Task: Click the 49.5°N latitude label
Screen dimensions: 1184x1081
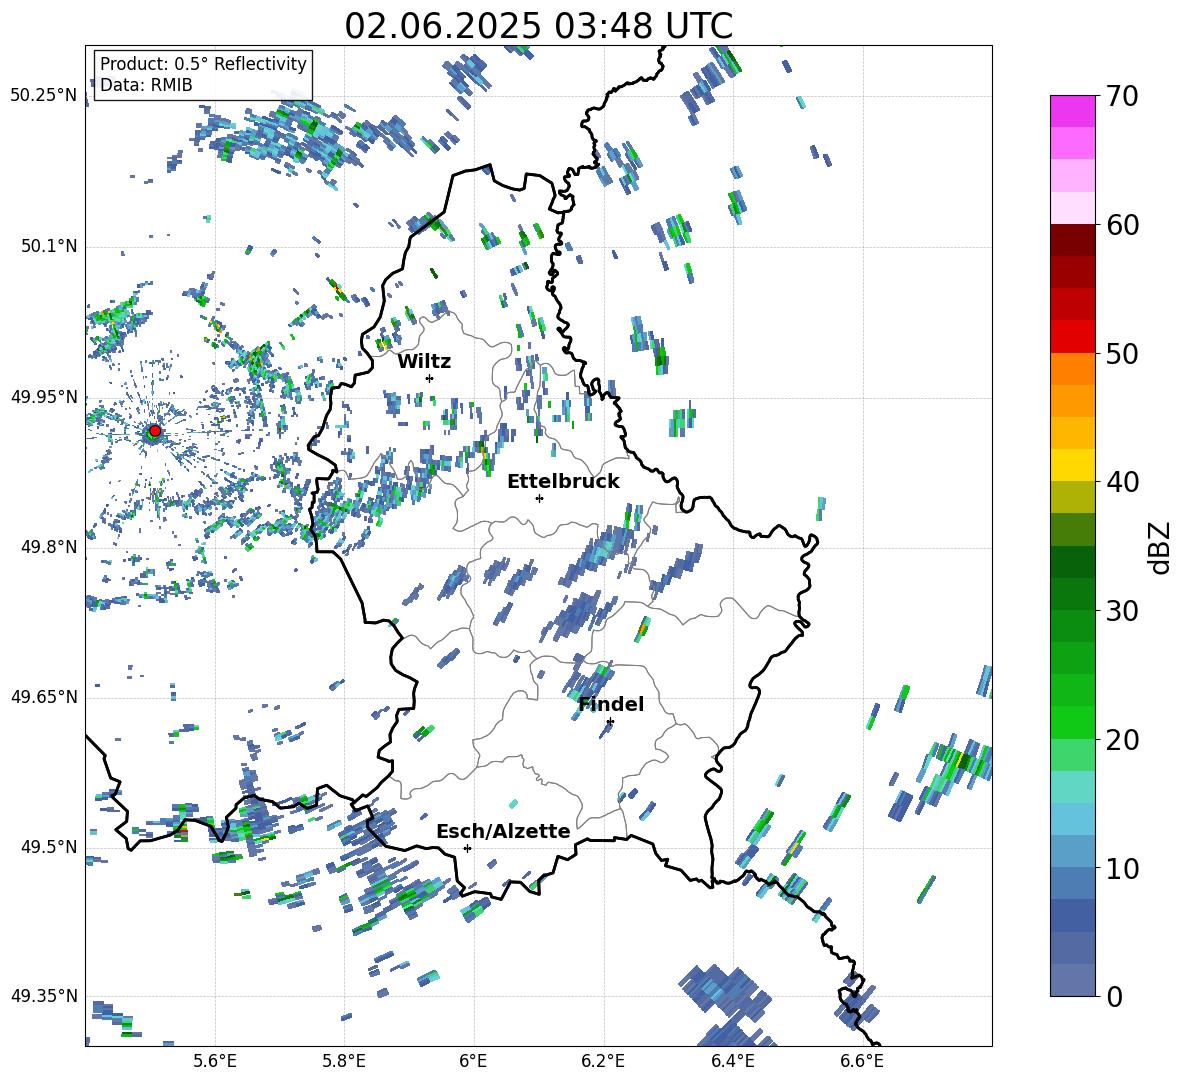Action: pos(48,846)
